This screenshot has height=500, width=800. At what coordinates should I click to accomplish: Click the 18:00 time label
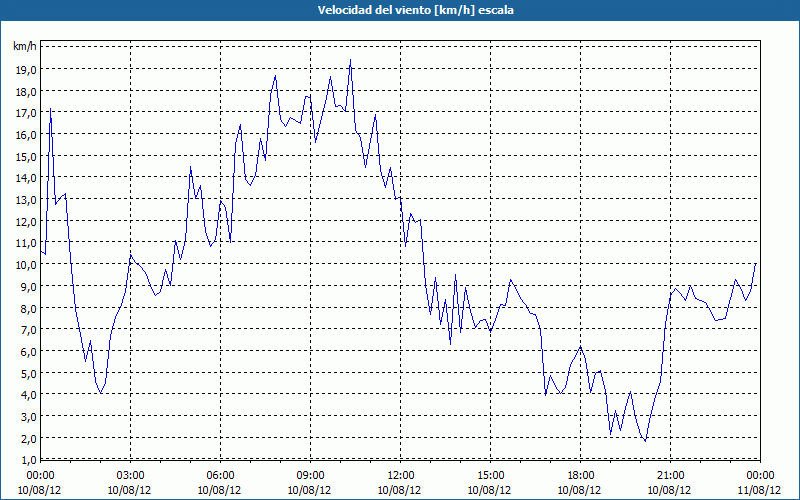[581, 476]
